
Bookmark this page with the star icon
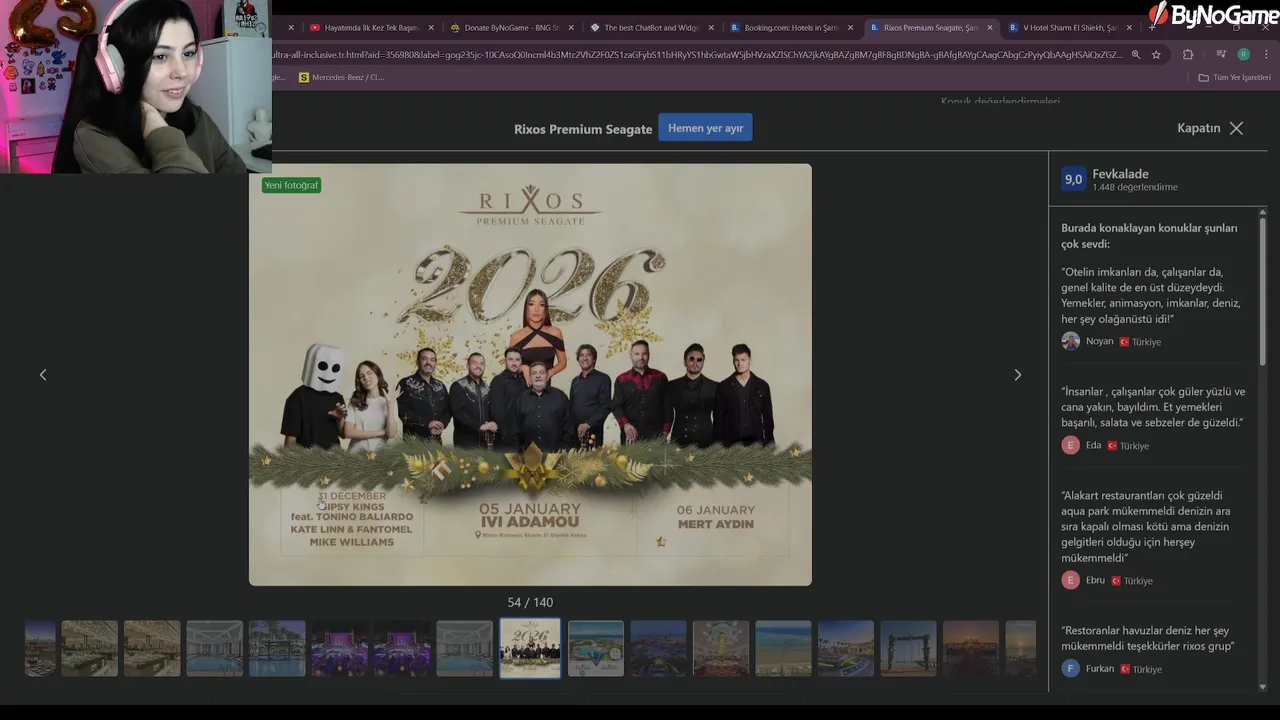click(1156, 55)
